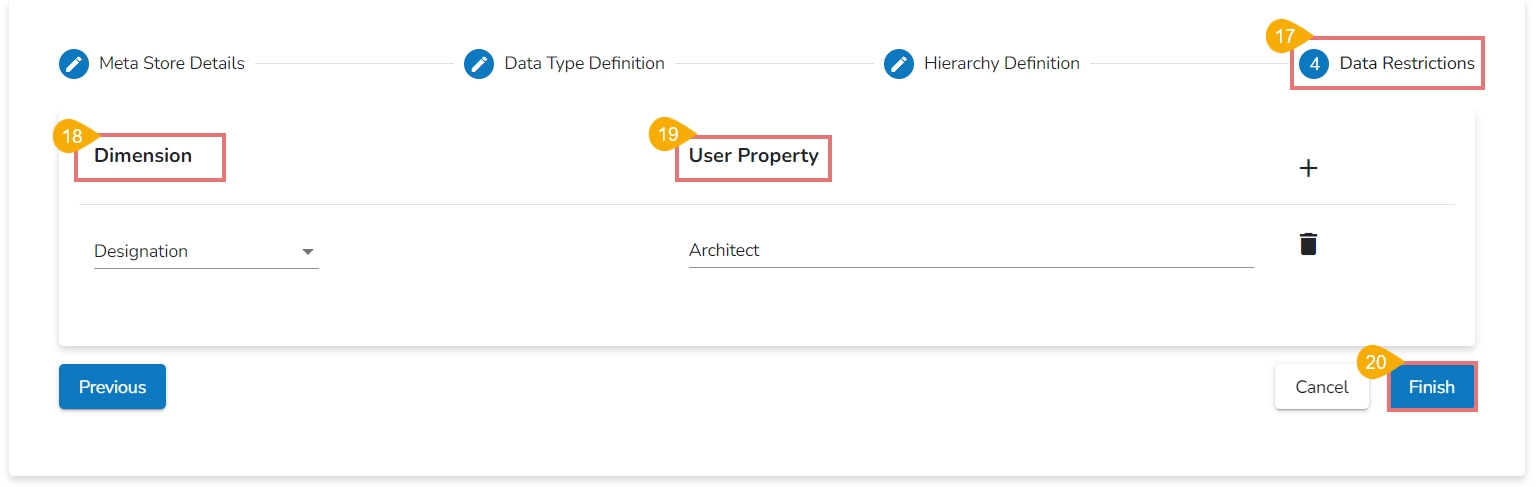Image resolution: width=1539 pixels, height=487 pixels.
Task: Cancel the data store wizard
Action: (x=1321, y=387)
